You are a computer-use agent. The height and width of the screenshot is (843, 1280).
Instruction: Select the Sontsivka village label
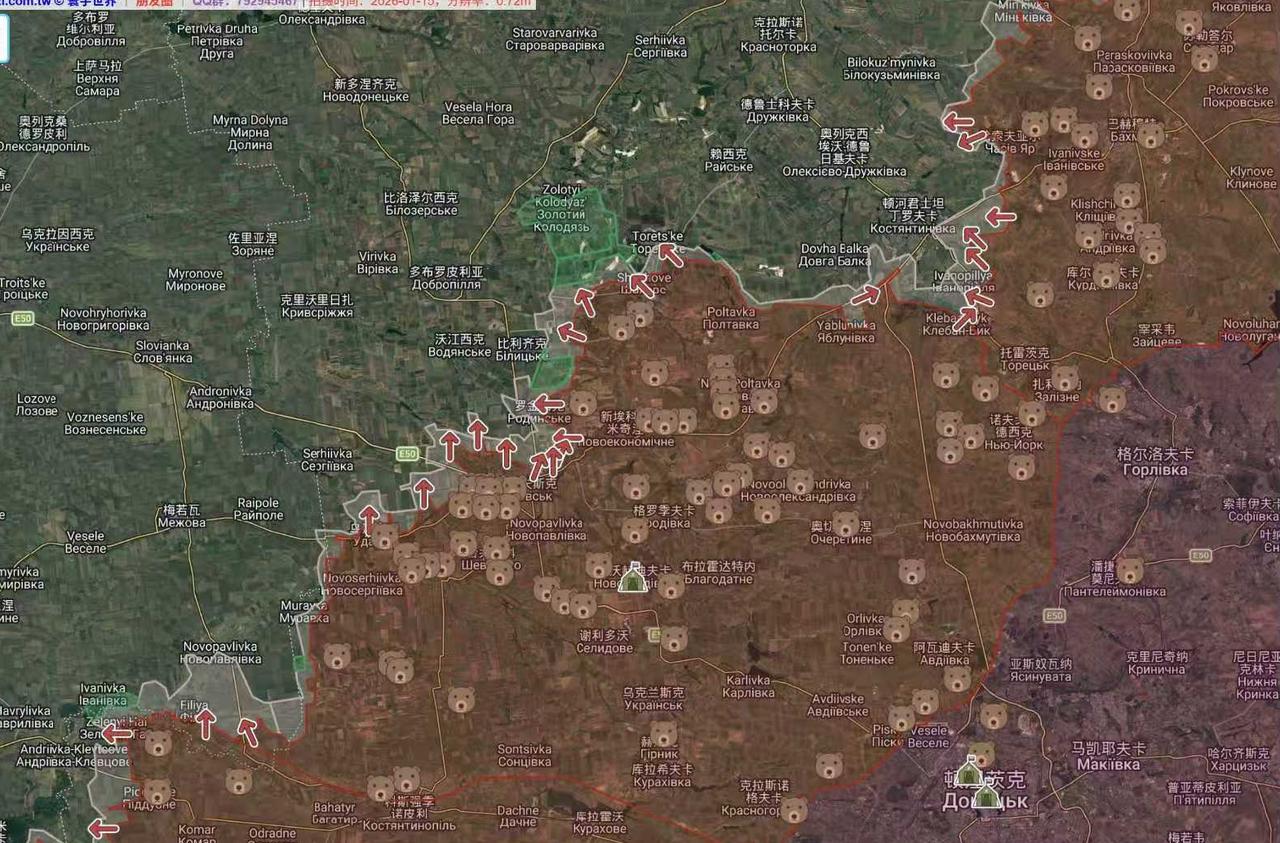(x=524, y=755)
